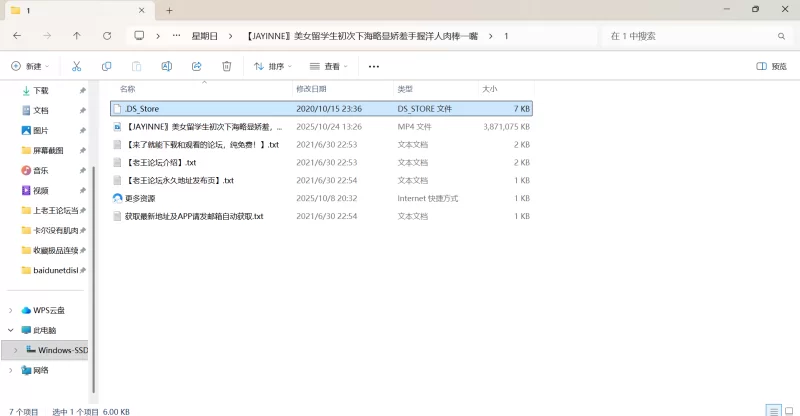Click the Cut scissors icon in toolbar

[x=76, y=66]
